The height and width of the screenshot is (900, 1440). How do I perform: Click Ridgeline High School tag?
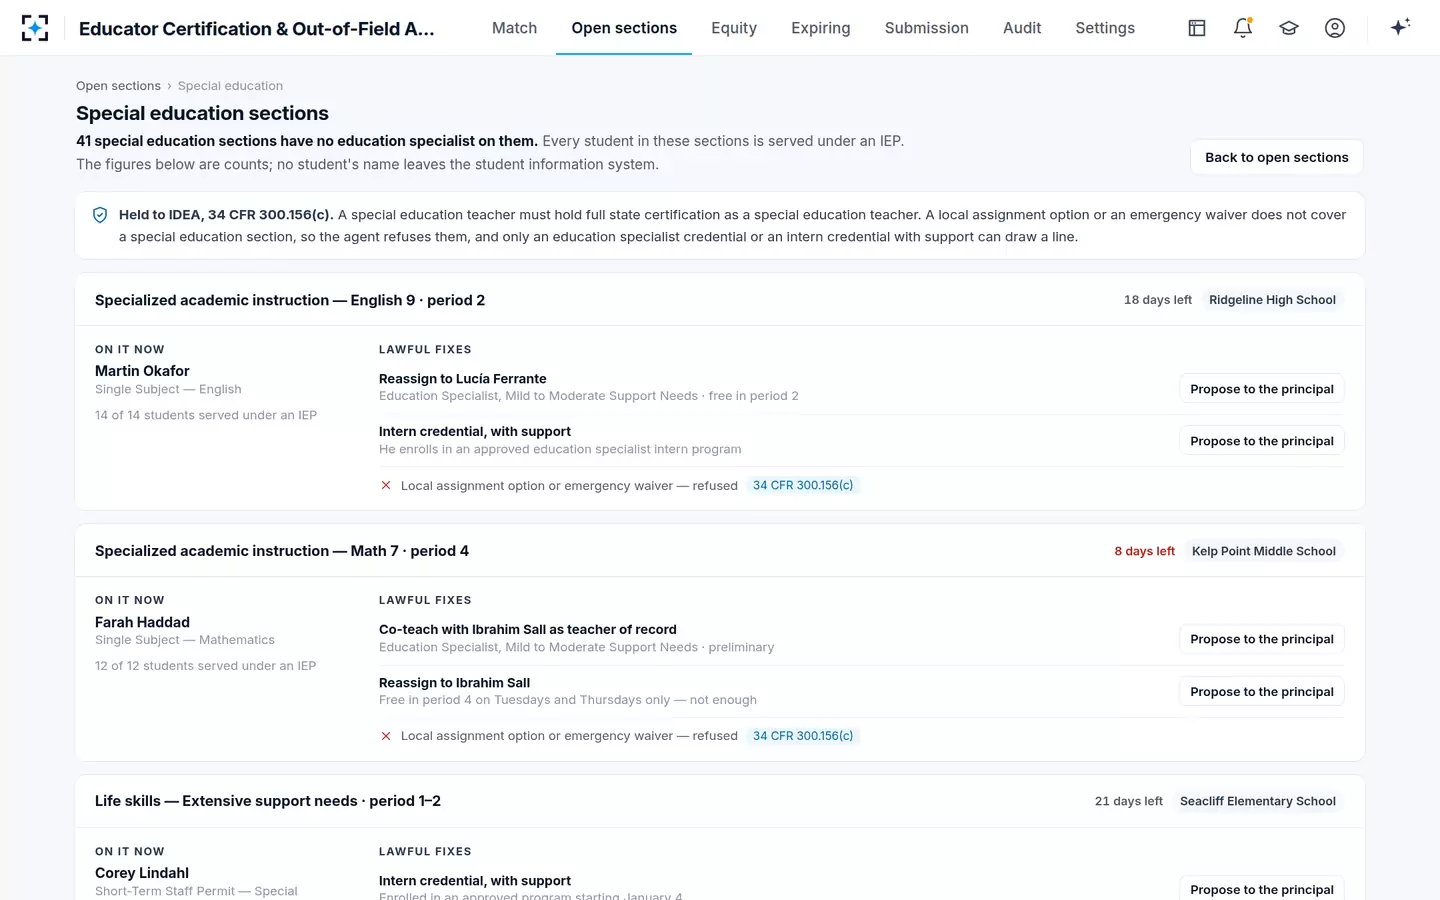[1272, 300]
